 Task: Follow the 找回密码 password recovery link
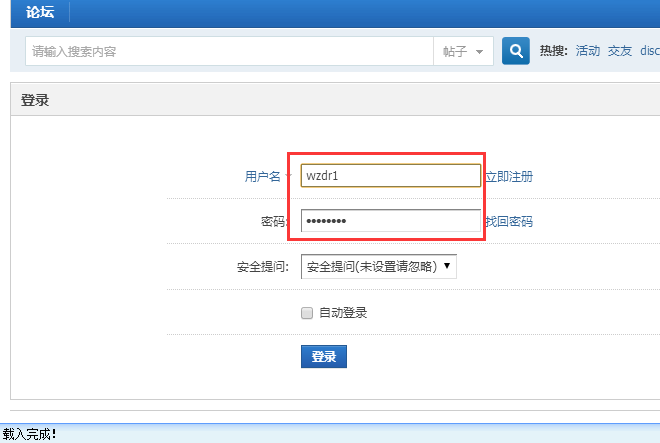(509, 221)
